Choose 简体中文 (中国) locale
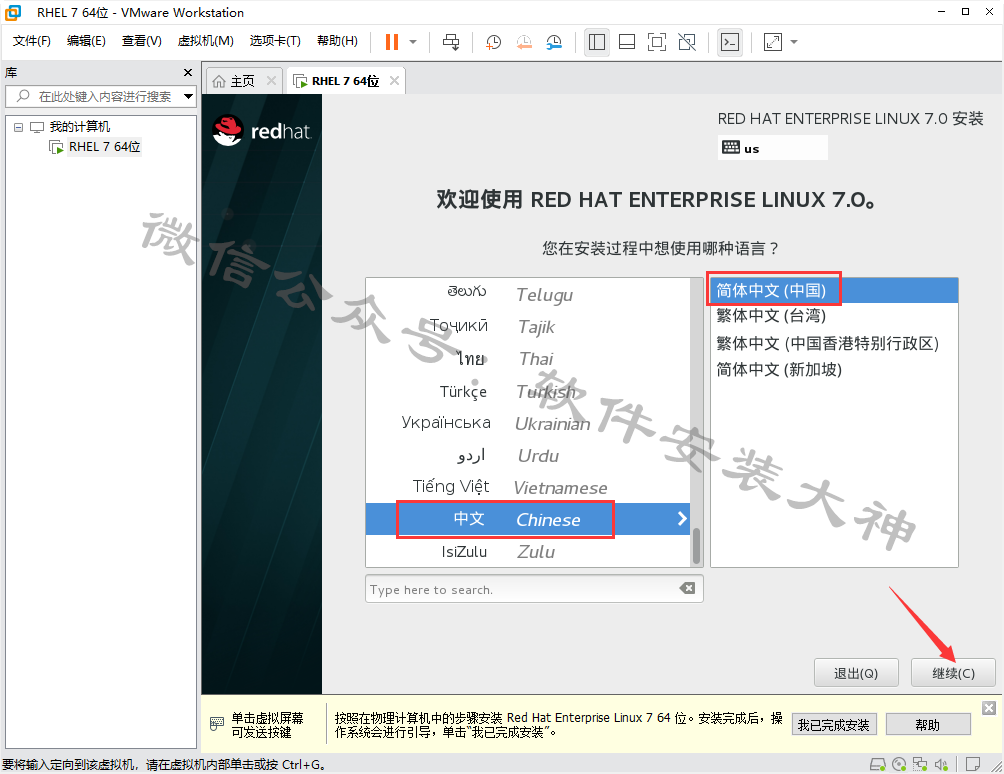The height and width of the screenshot is (774, 1004). click(x=834, y=291)
